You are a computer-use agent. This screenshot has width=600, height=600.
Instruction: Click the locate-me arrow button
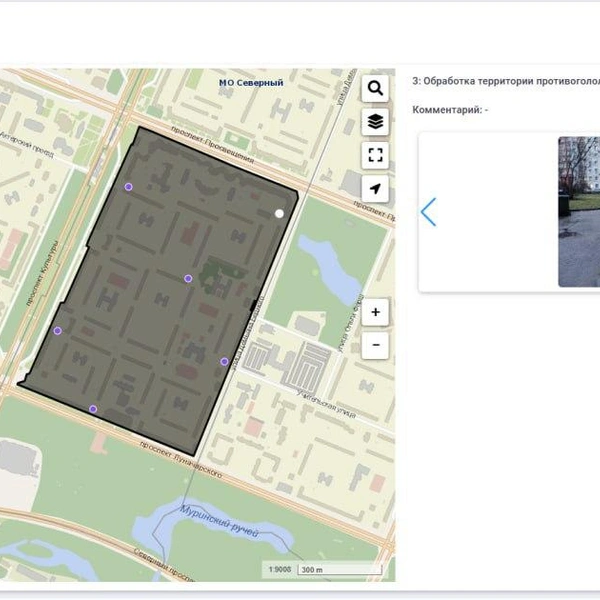click(x=375, y=188)
